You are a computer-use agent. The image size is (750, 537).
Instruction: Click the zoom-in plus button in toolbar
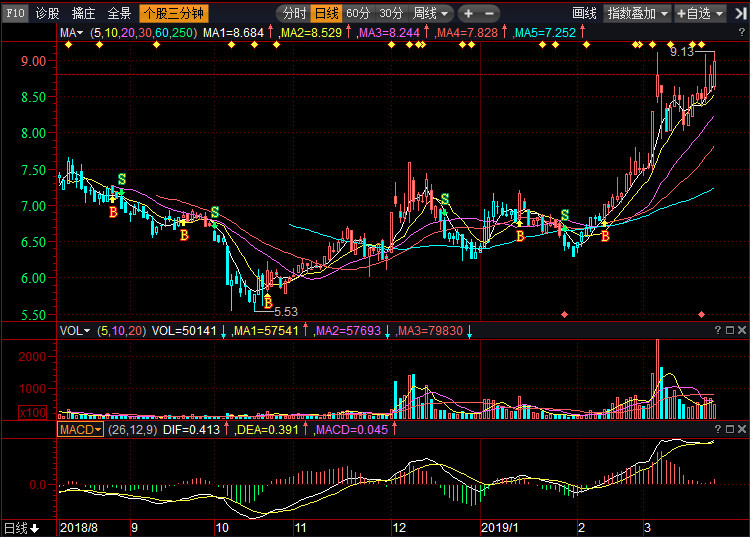(x=470, y=14)
